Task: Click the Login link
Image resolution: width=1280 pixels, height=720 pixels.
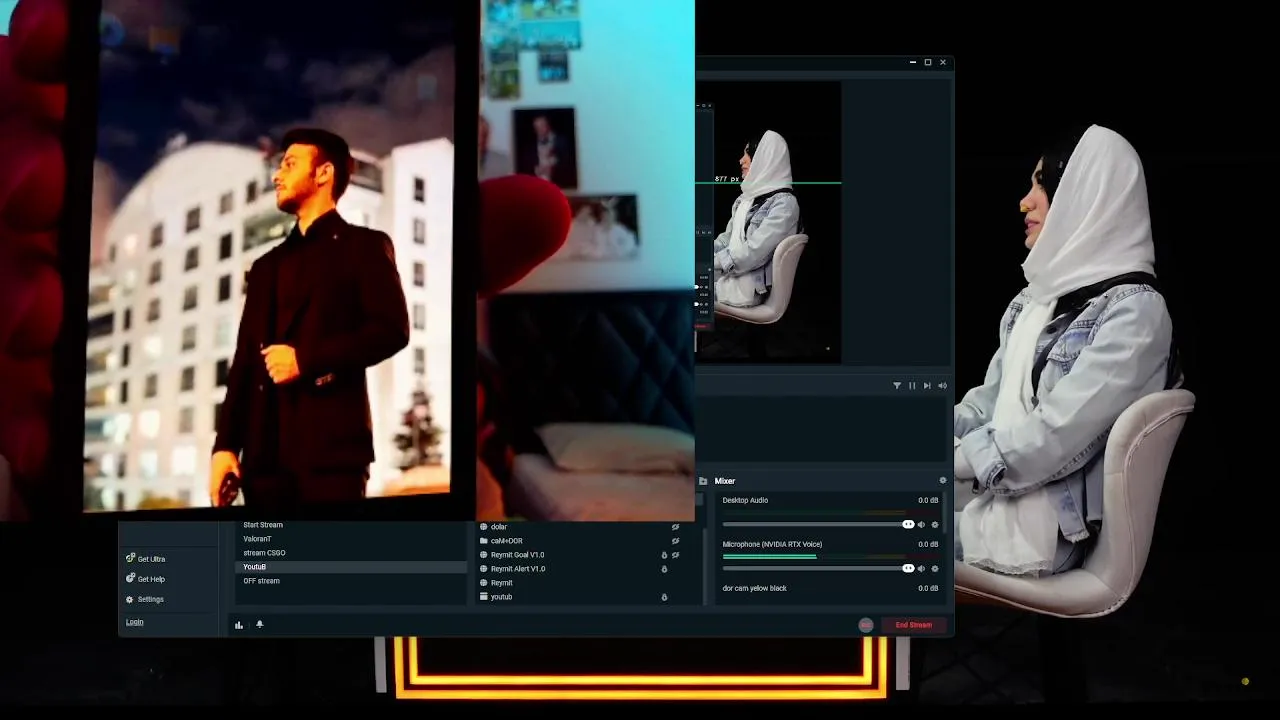Action: 134,622
